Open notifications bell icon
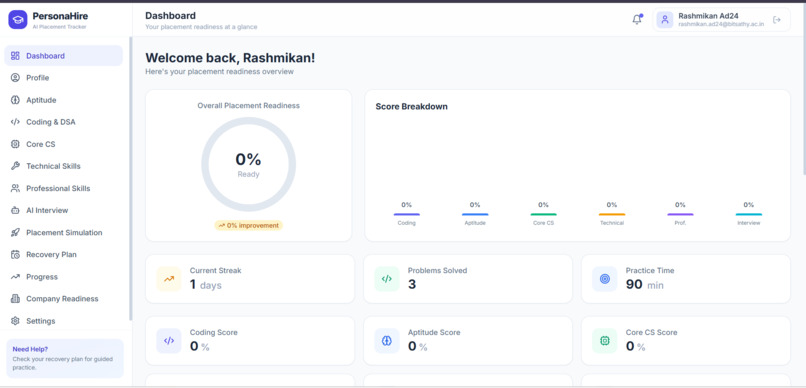This screenshot has width=806, height=388. click(x=637, y=20)
